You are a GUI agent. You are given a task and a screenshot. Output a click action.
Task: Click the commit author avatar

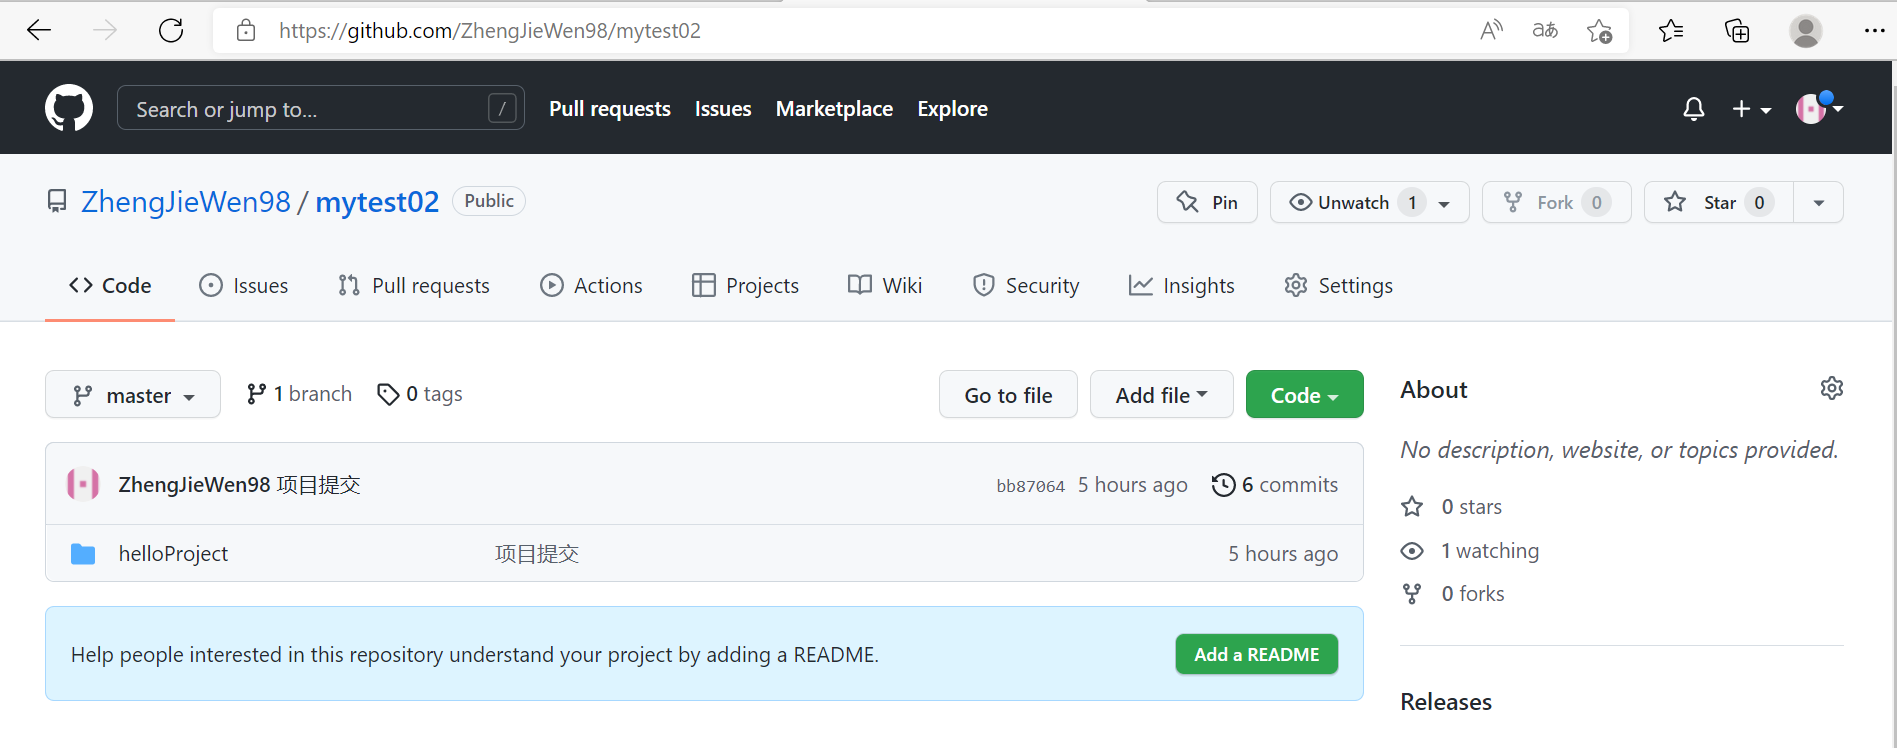tap(83, 484)
